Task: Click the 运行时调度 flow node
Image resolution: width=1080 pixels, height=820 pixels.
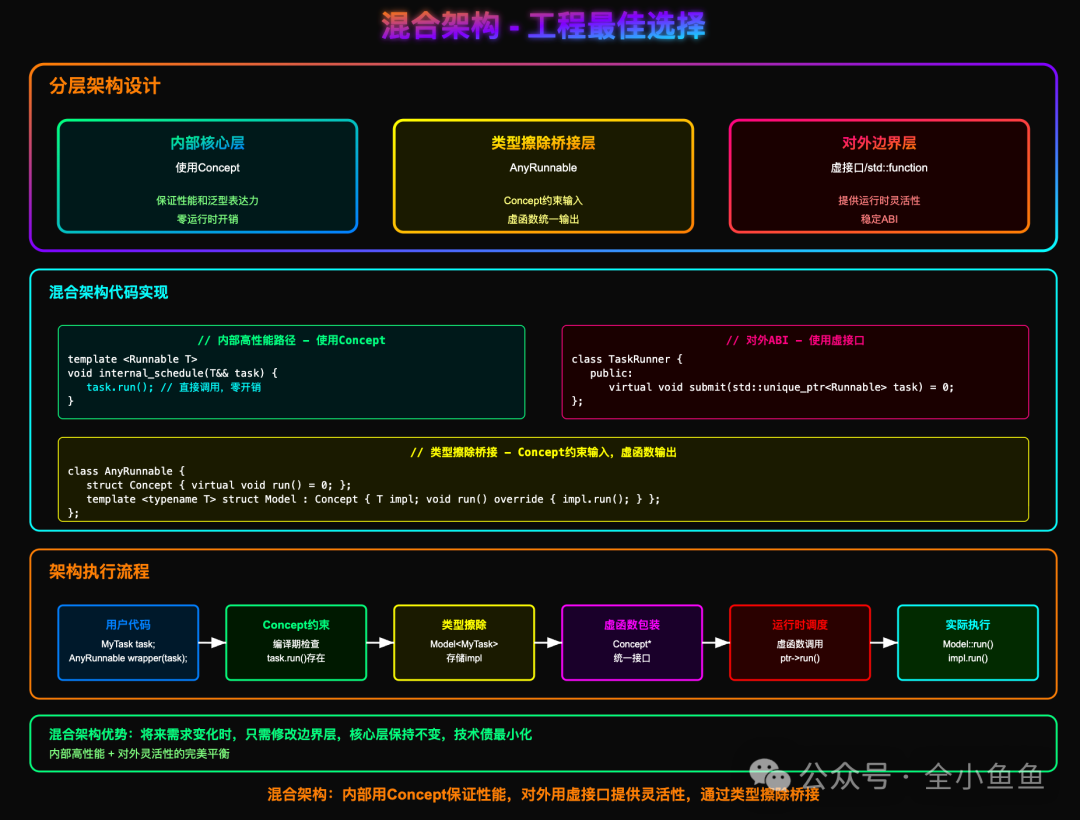Action: [x=800, y=643]
